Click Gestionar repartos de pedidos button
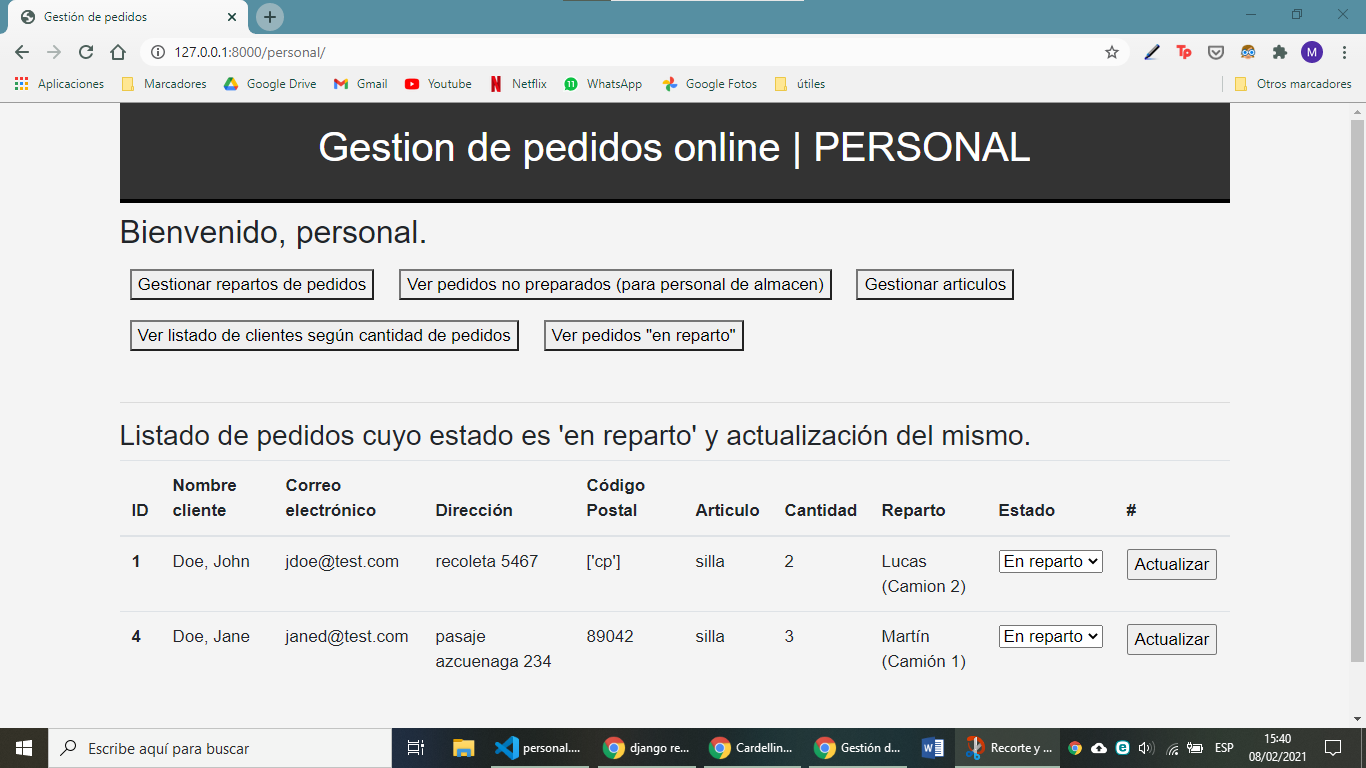The image size is (1366, 768). click(252, 284)
